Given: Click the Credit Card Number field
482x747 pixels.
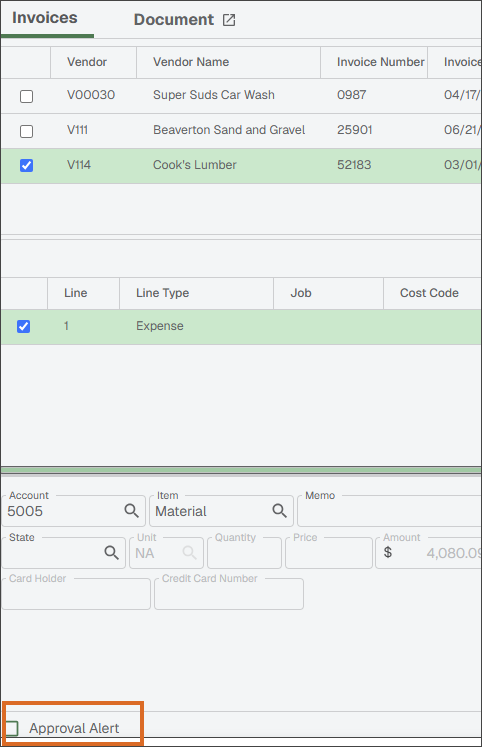Looking at the screenshot, I should click(x=229, y=594).
